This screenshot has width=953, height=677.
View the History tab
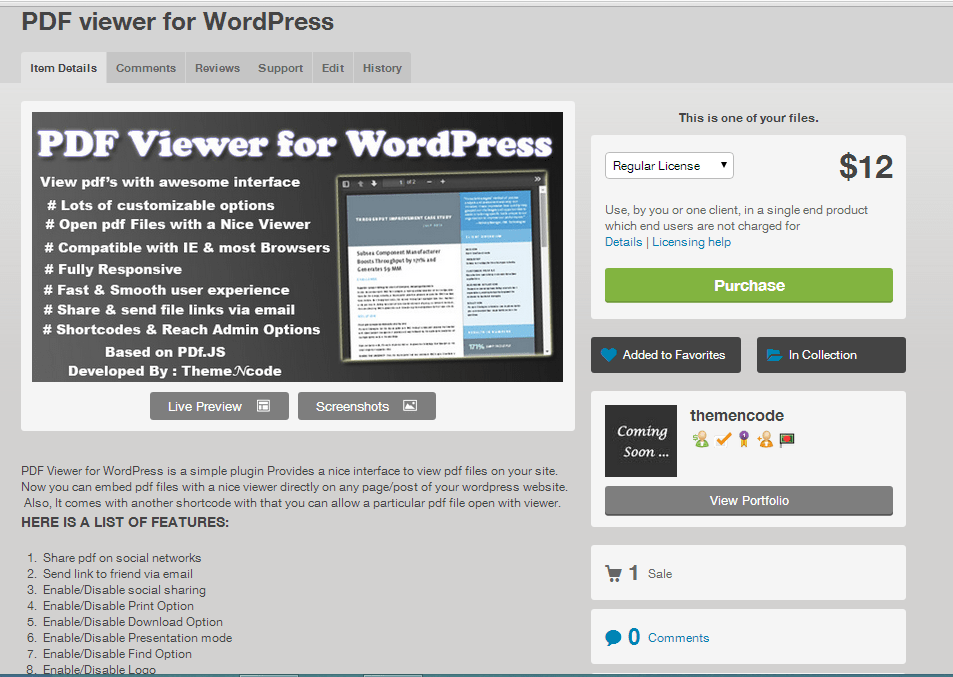pos(382,67)
